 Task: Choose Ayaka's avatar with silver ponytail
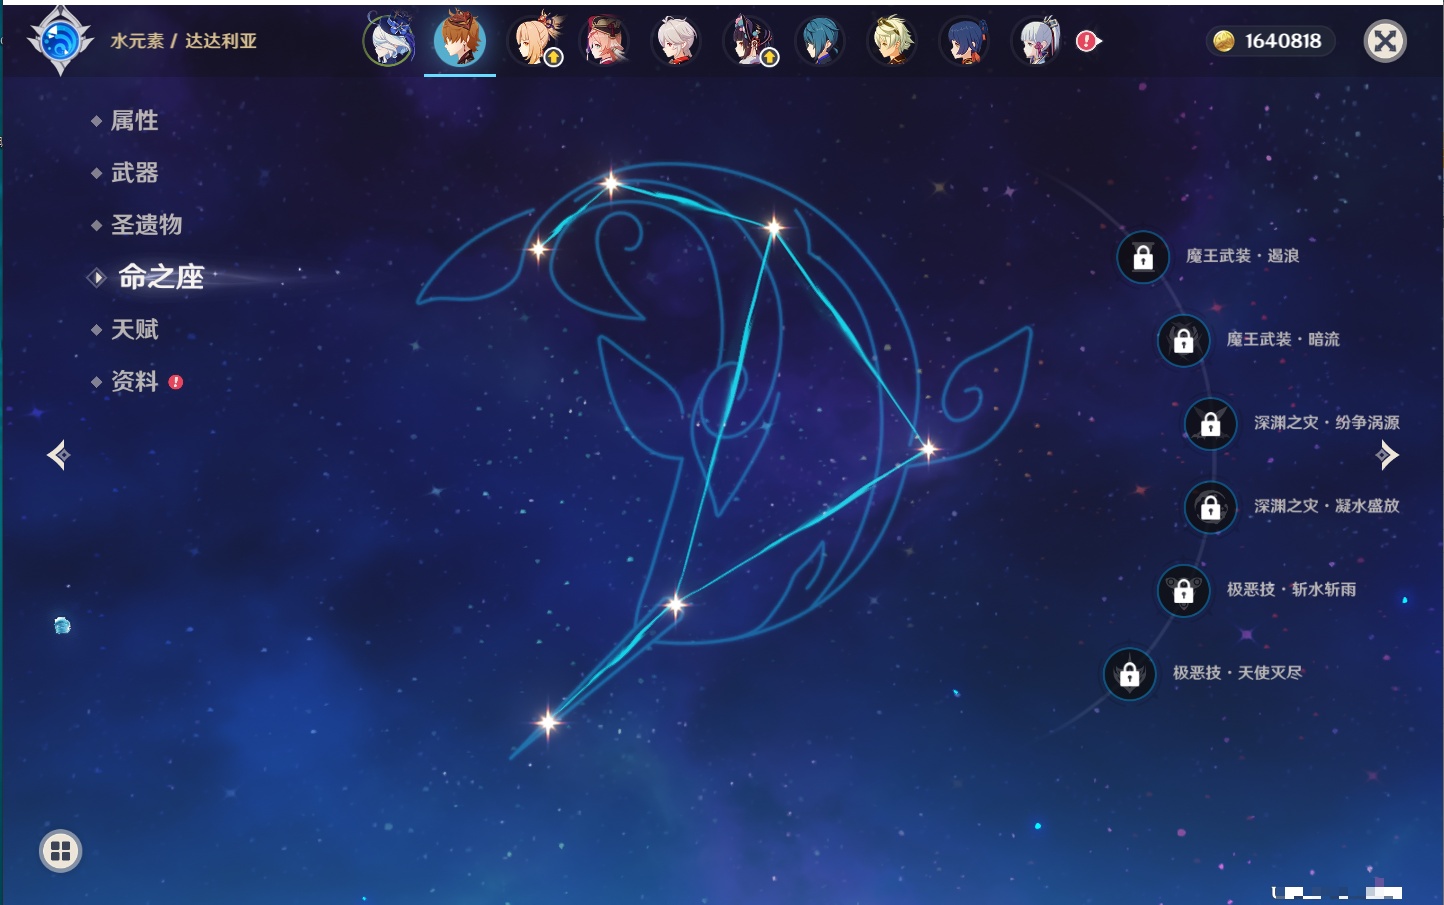point(1037,41)
